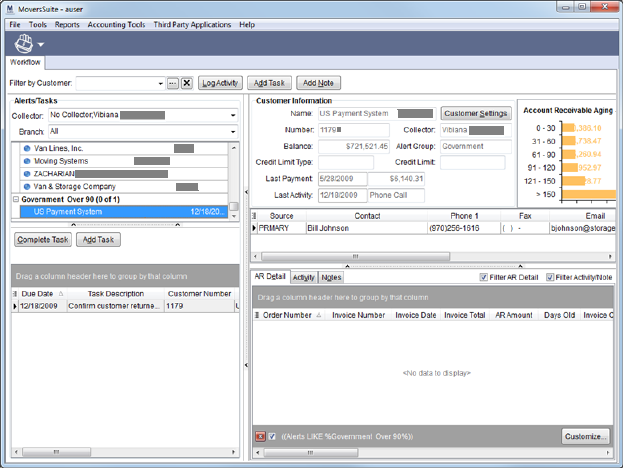
Task: Click the ellipsis browse button beside customer filter
Action: (x=172, y=83)
